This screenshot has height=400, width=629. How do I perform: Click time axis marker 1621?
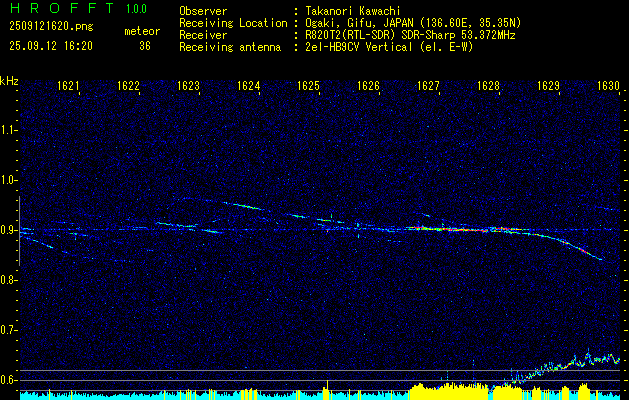tap(68, 86)
